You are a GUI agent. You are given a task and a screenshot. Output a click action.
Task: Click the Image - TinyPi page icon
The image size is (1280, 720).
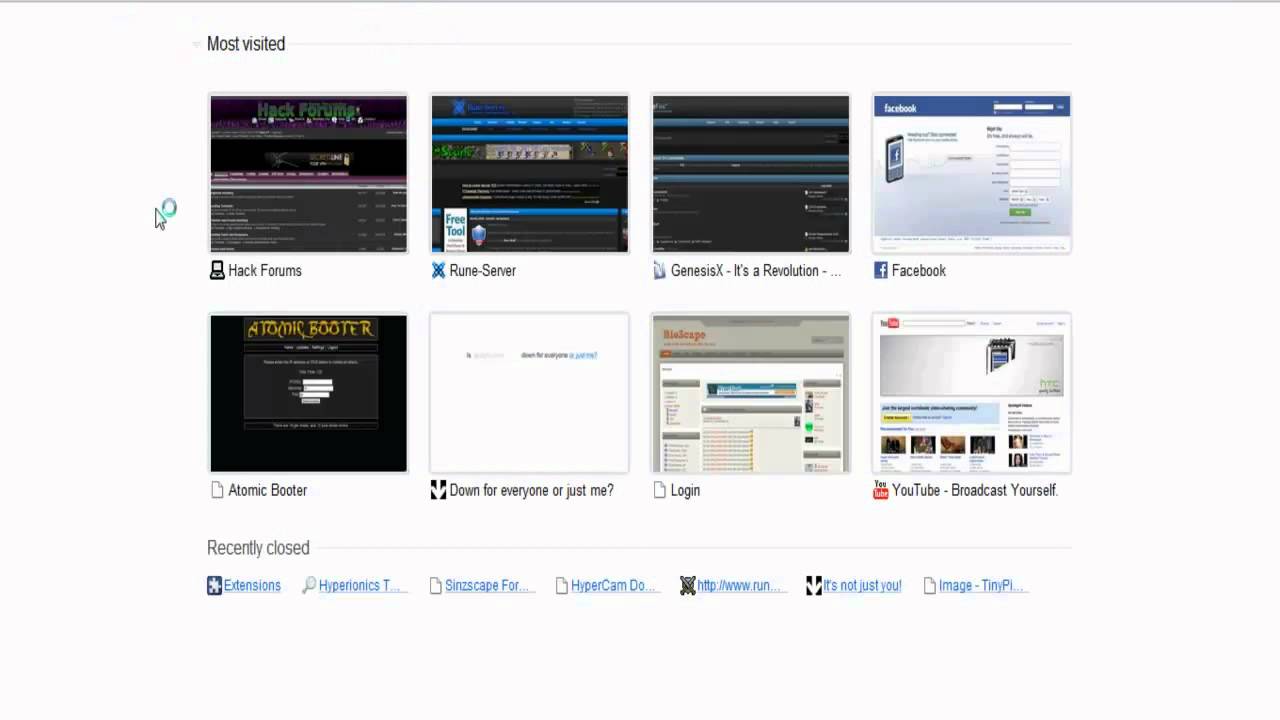click(930, 586)
